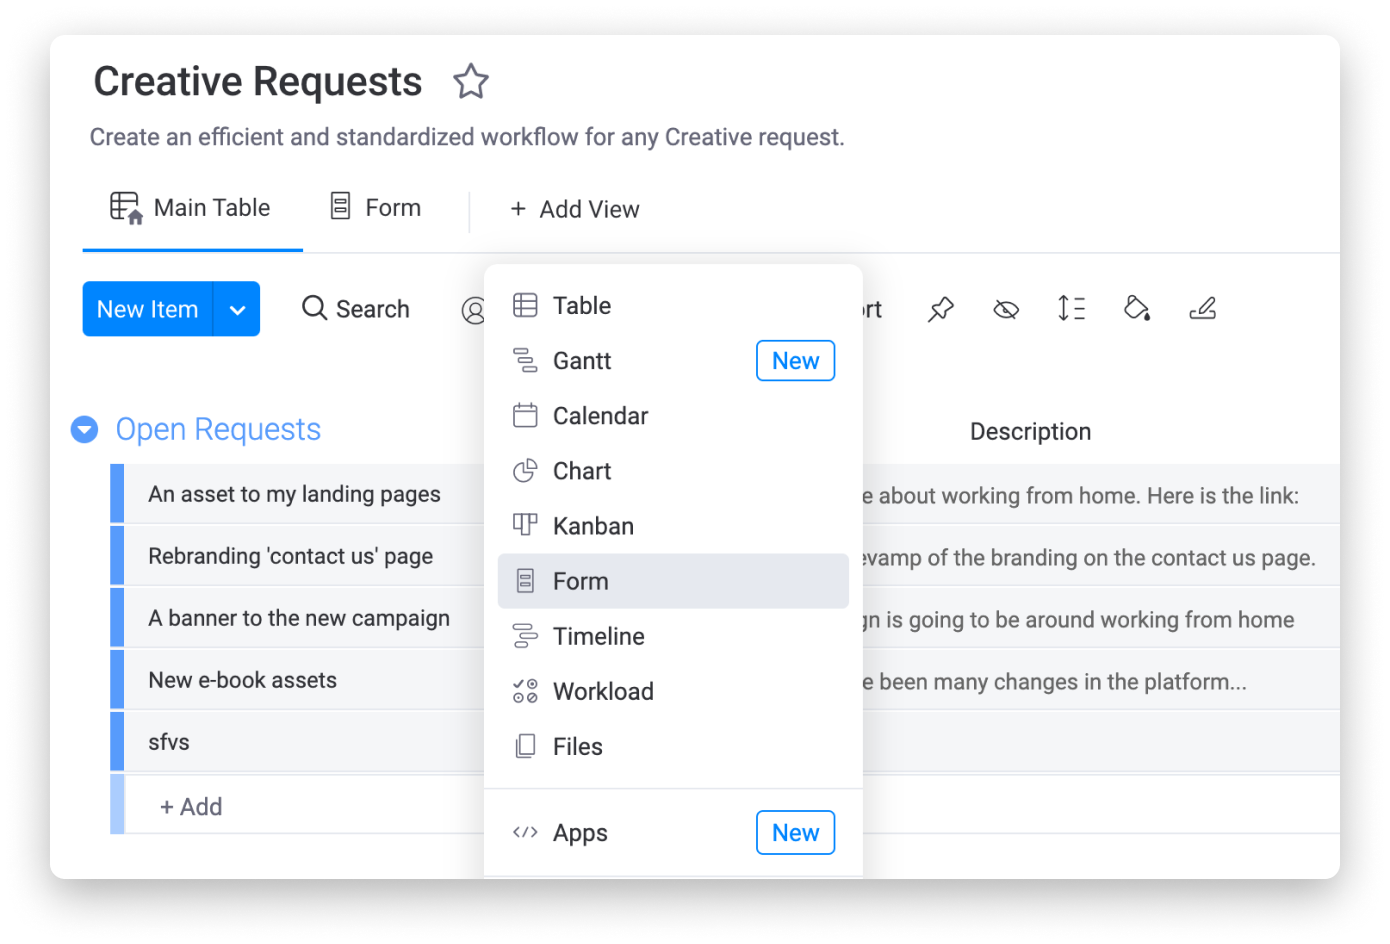Click the Table icon in view menu
The height and width of the screenshot is (944, 1390).
pos(525,305)
